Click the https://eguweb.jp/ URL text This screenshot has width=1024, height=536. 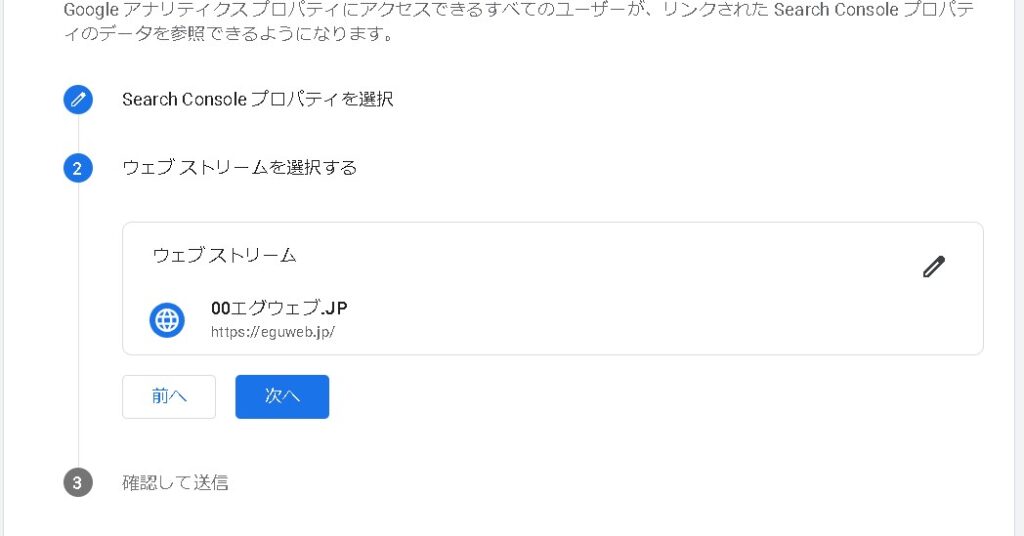[x=273, y=332]
